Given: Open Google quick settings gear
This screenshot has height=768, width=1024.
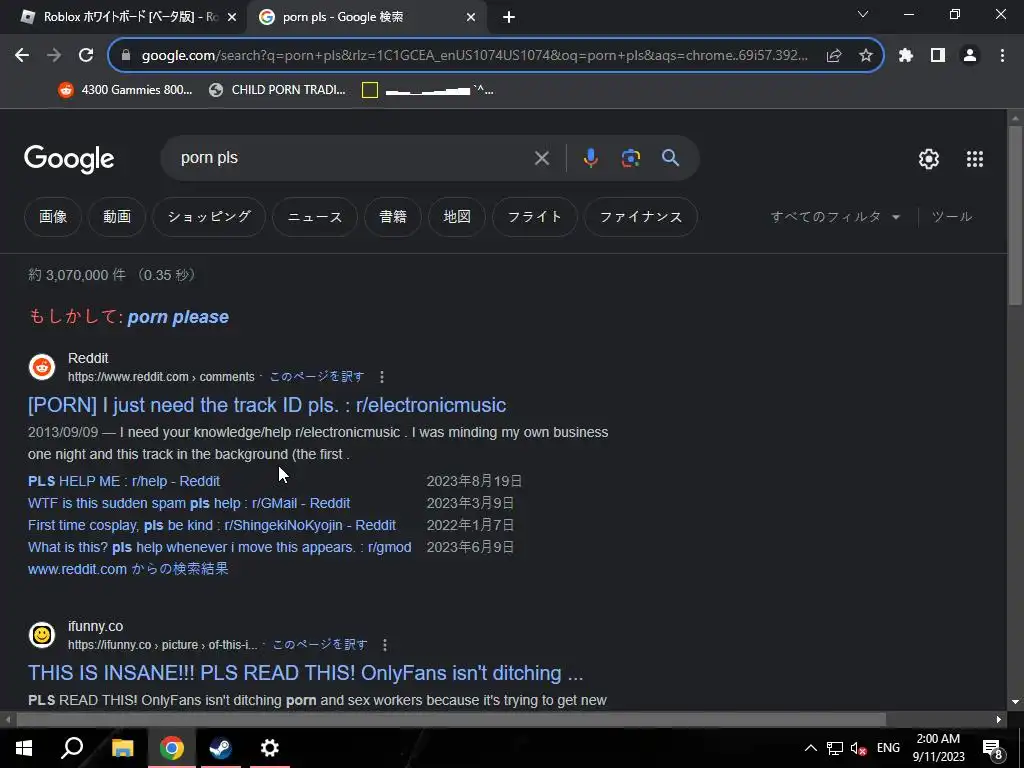Looking at the screenshot, I should pyautogui.click(x=929, y=159).
